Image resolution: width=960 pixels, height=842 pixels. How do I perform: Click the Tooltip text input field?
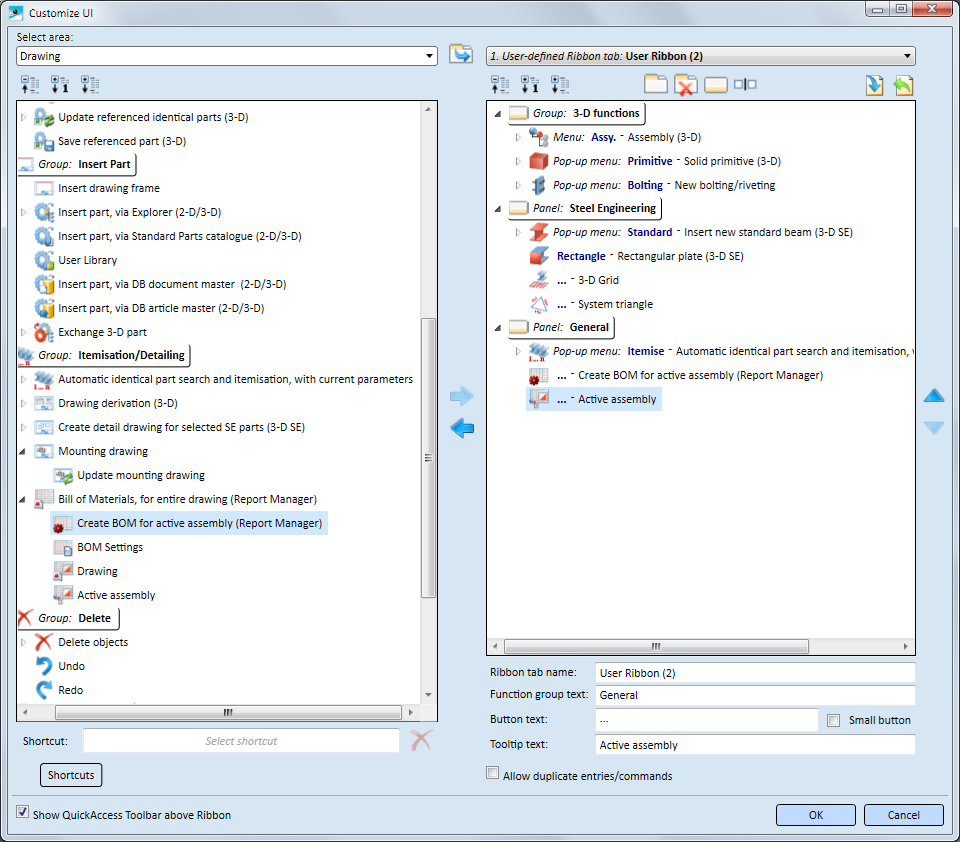[755, 745]
